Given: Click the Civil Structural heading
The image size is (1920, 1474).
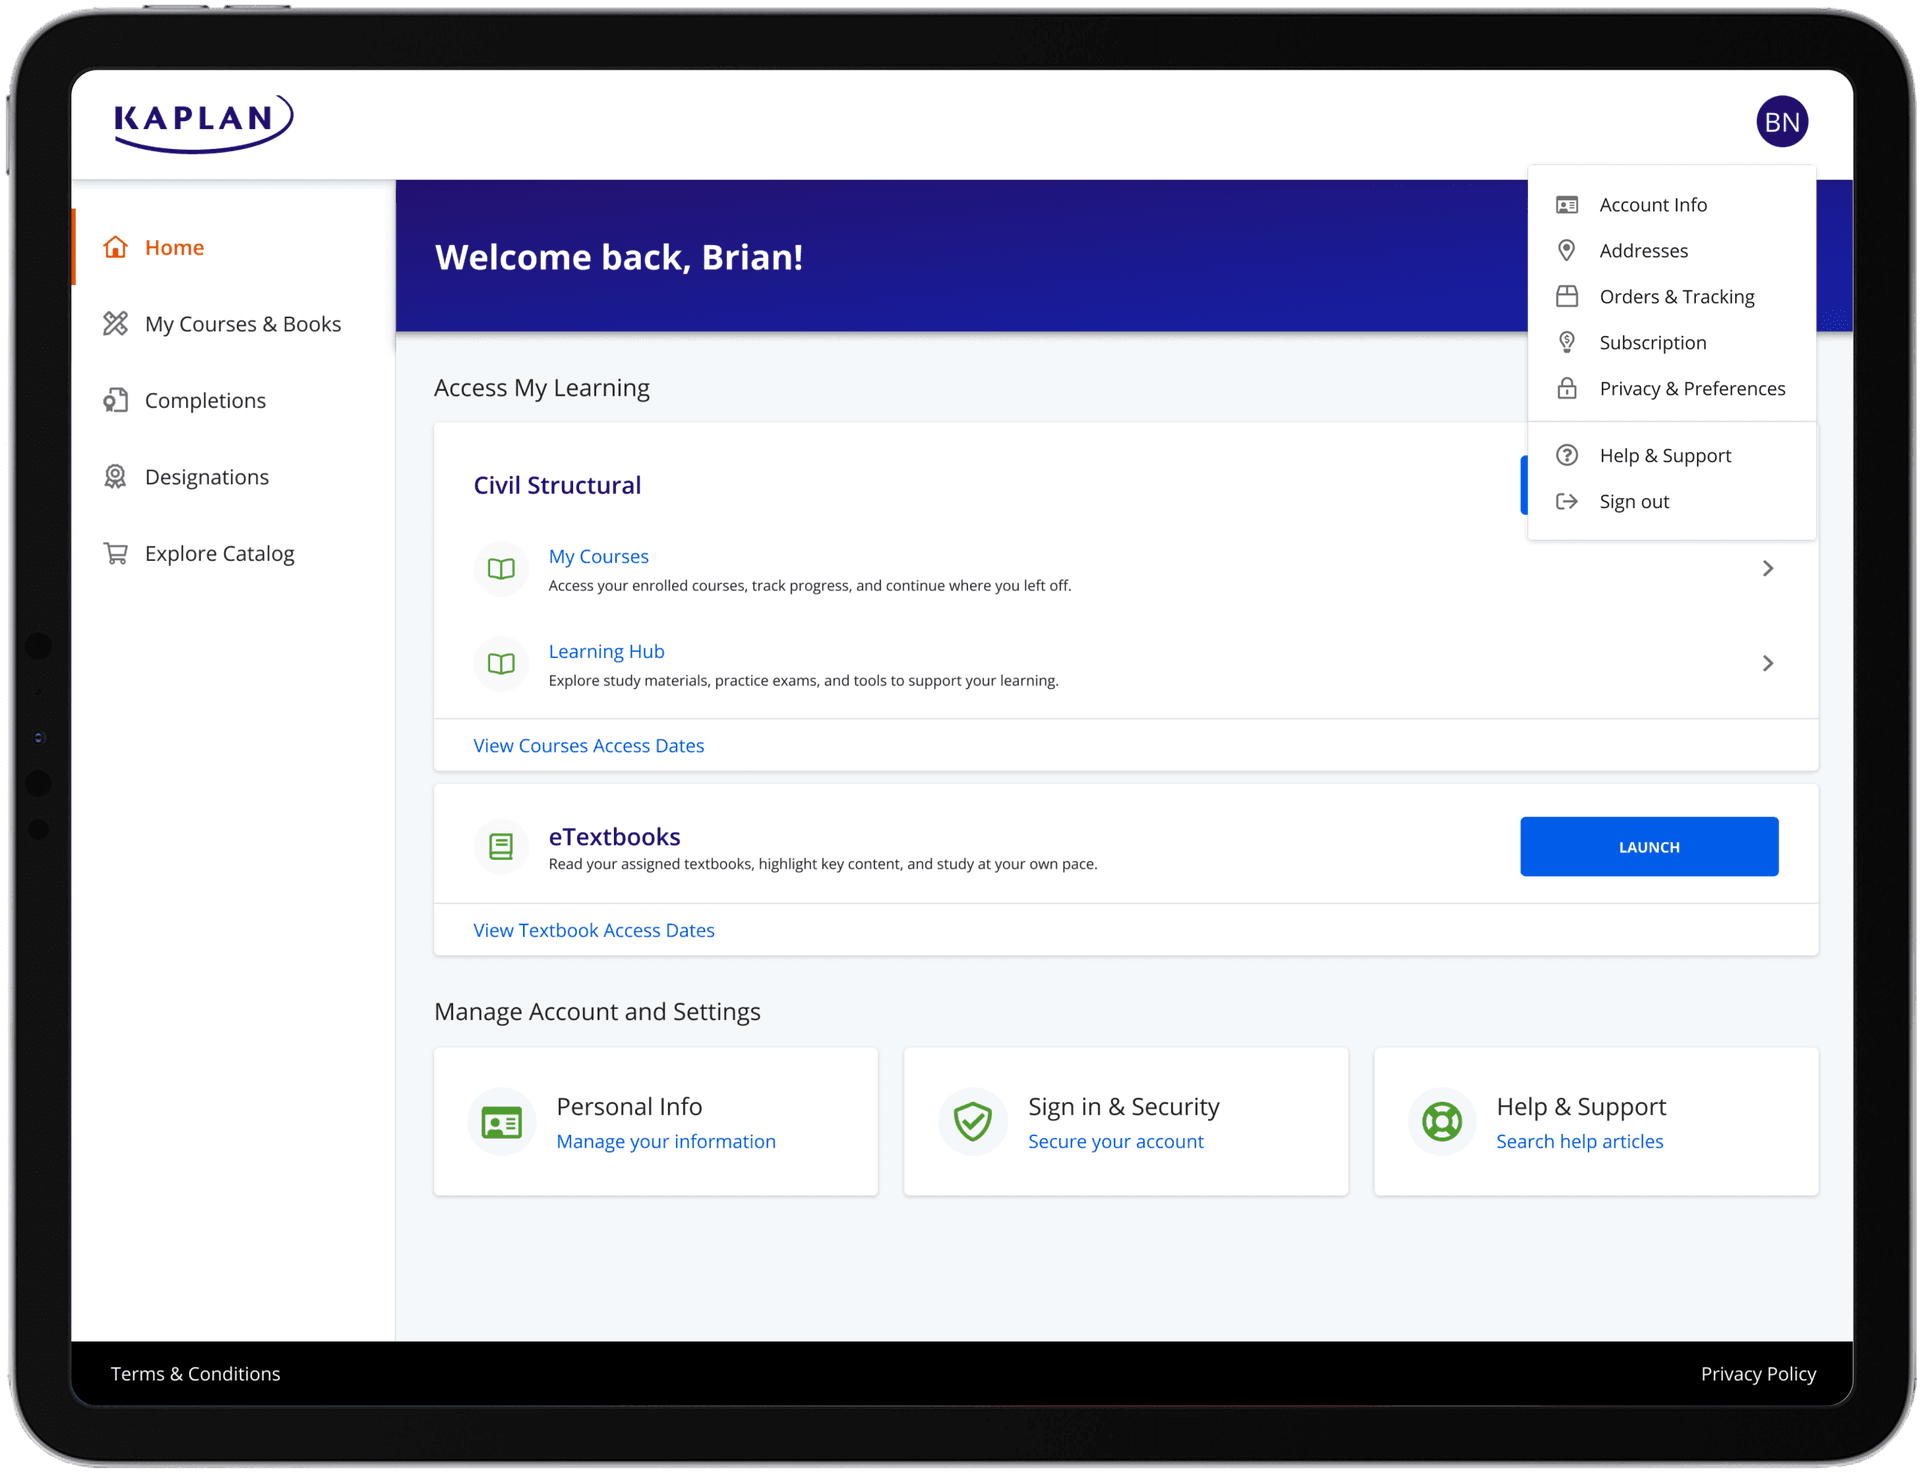Looking at the screenshot, I should tap(557, 485).
